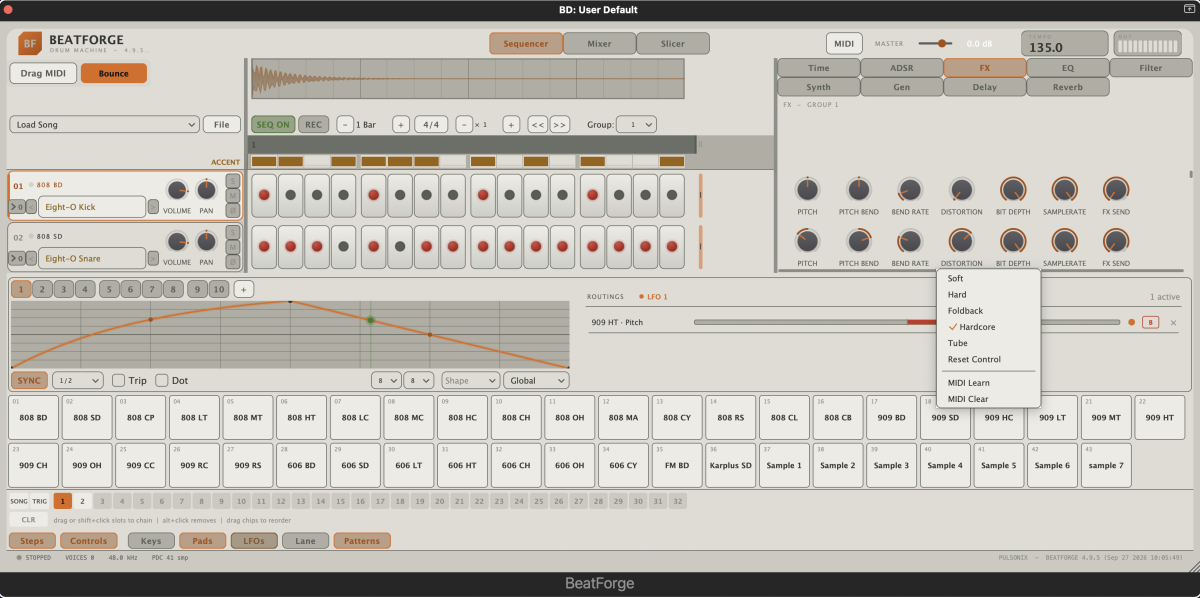Click the Drag MIDI button

(43, 73)
